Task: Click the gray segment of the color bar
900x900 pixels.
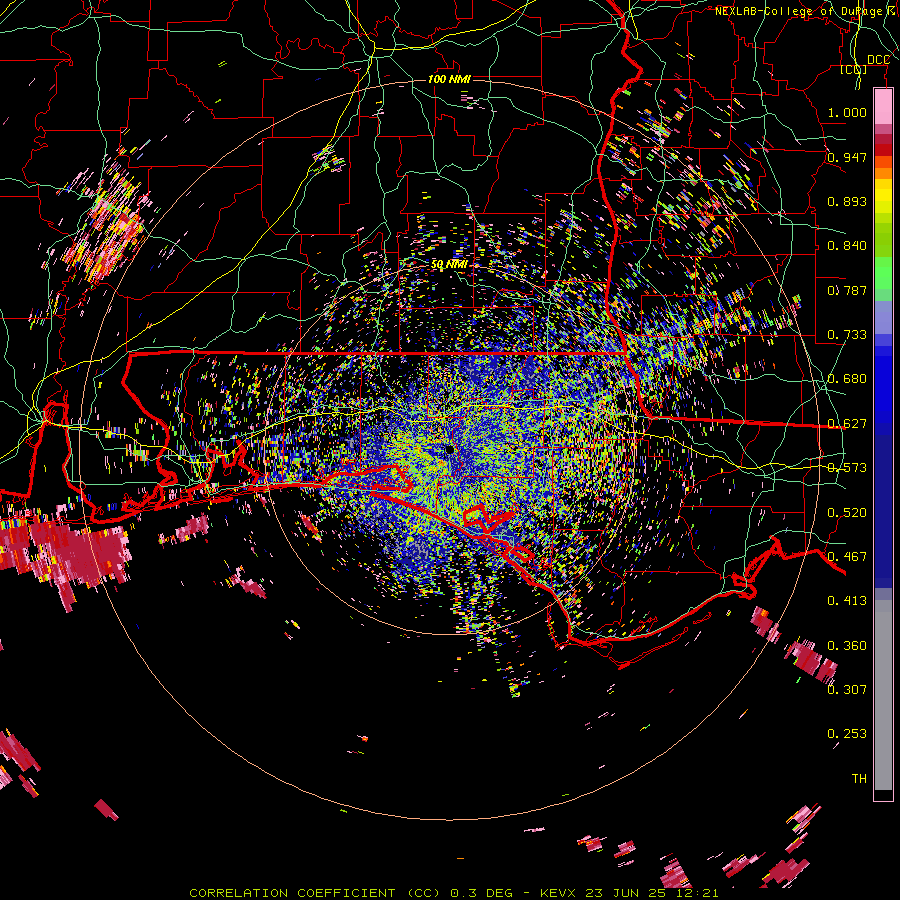Action: coord(883,695)
